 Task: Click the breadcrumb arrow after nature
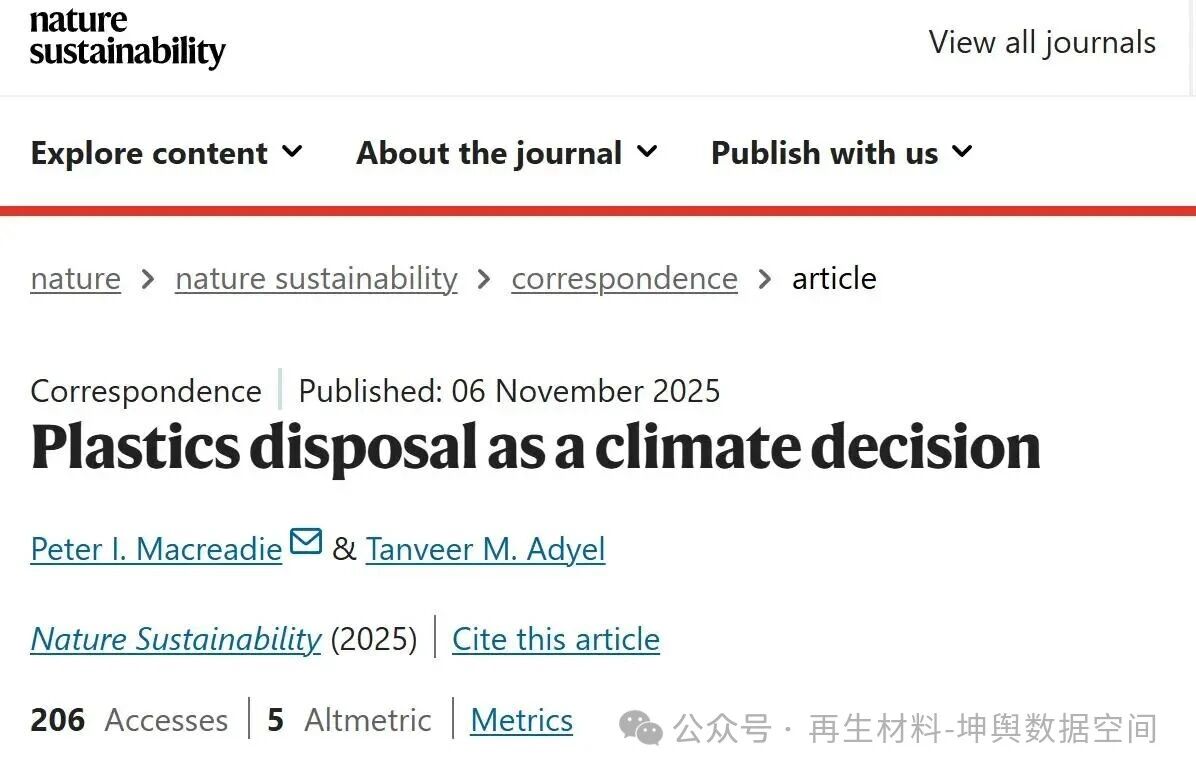point(146,279)
